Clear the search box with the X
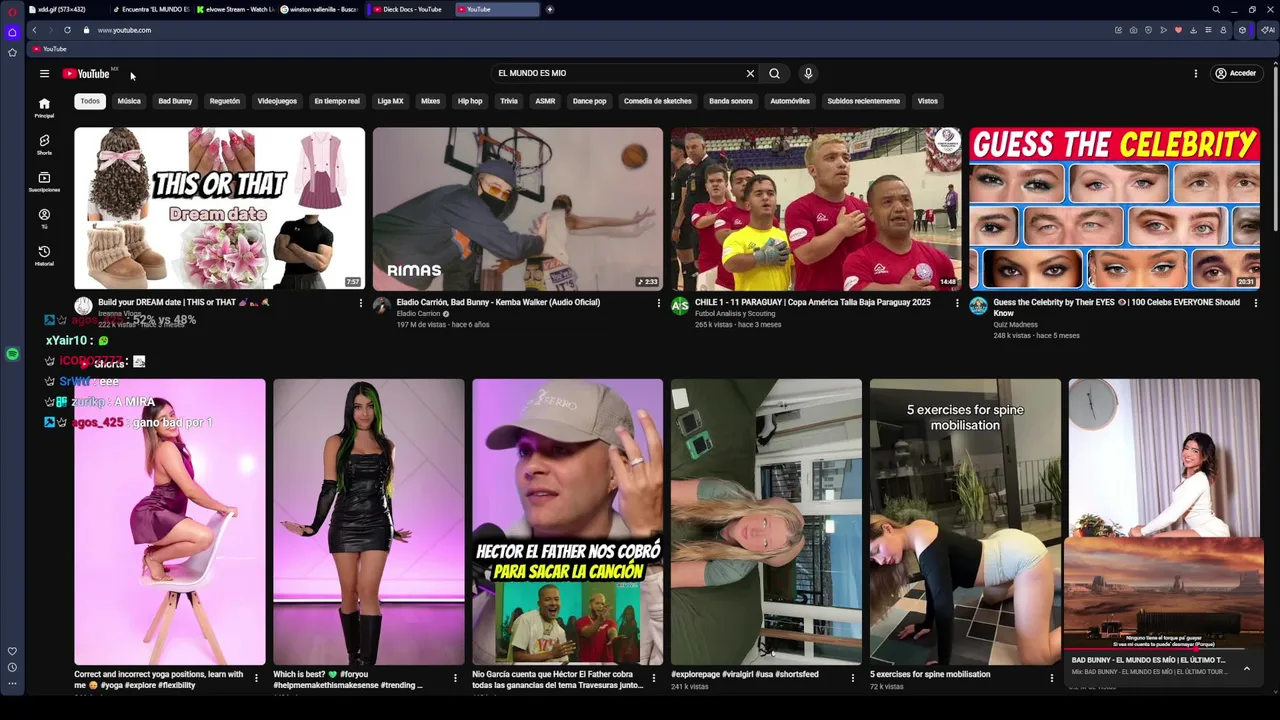Viewport: 1280px width, 720px height. click(x=750, y=73)
